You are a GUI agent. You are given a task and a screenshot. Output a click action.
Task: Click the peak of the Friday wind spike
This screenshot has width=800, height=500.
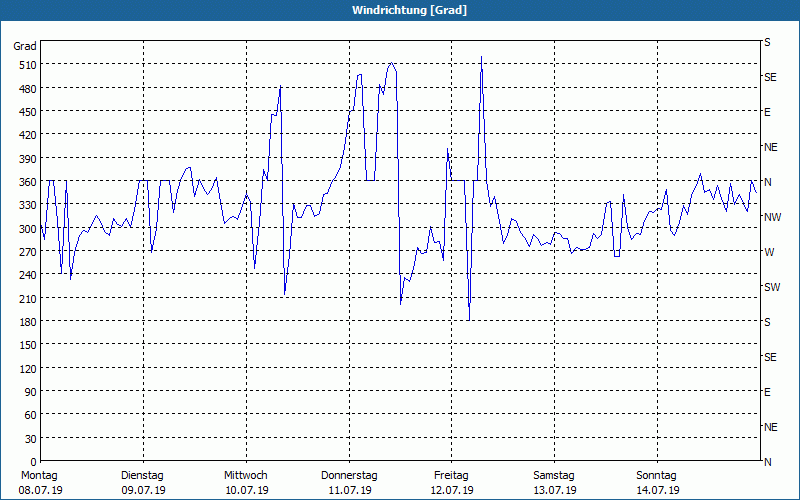[x=481, y=57]
